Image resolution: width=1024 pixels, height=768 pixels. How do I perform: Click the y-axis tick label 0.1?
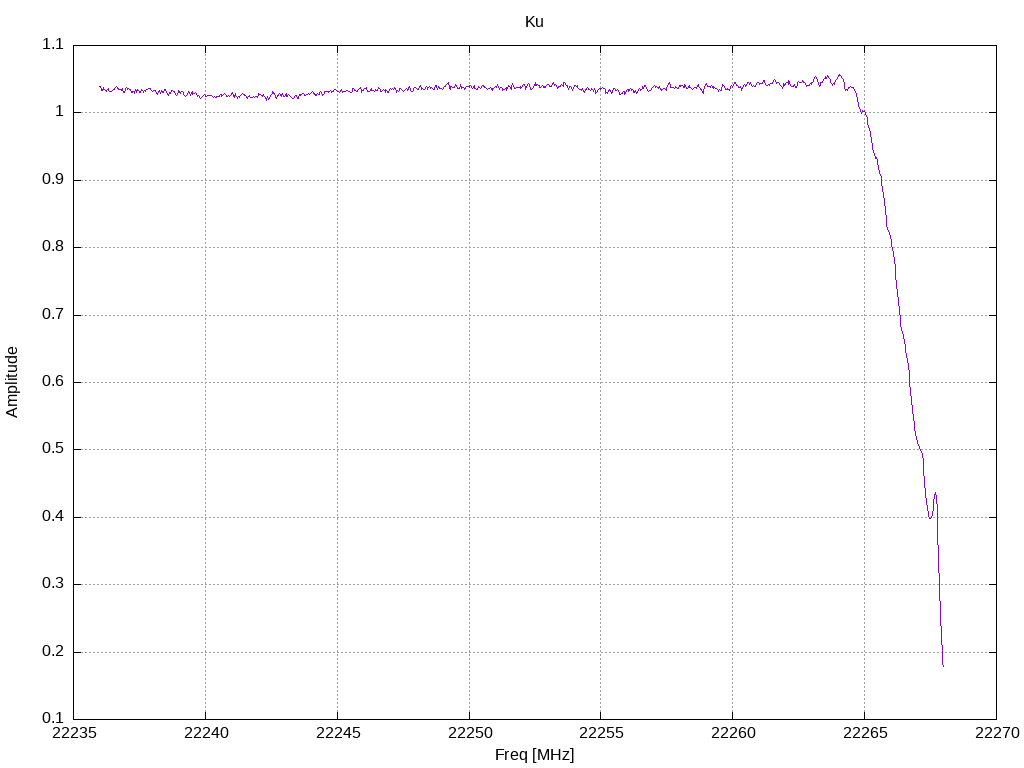click(x=53, y=718)
